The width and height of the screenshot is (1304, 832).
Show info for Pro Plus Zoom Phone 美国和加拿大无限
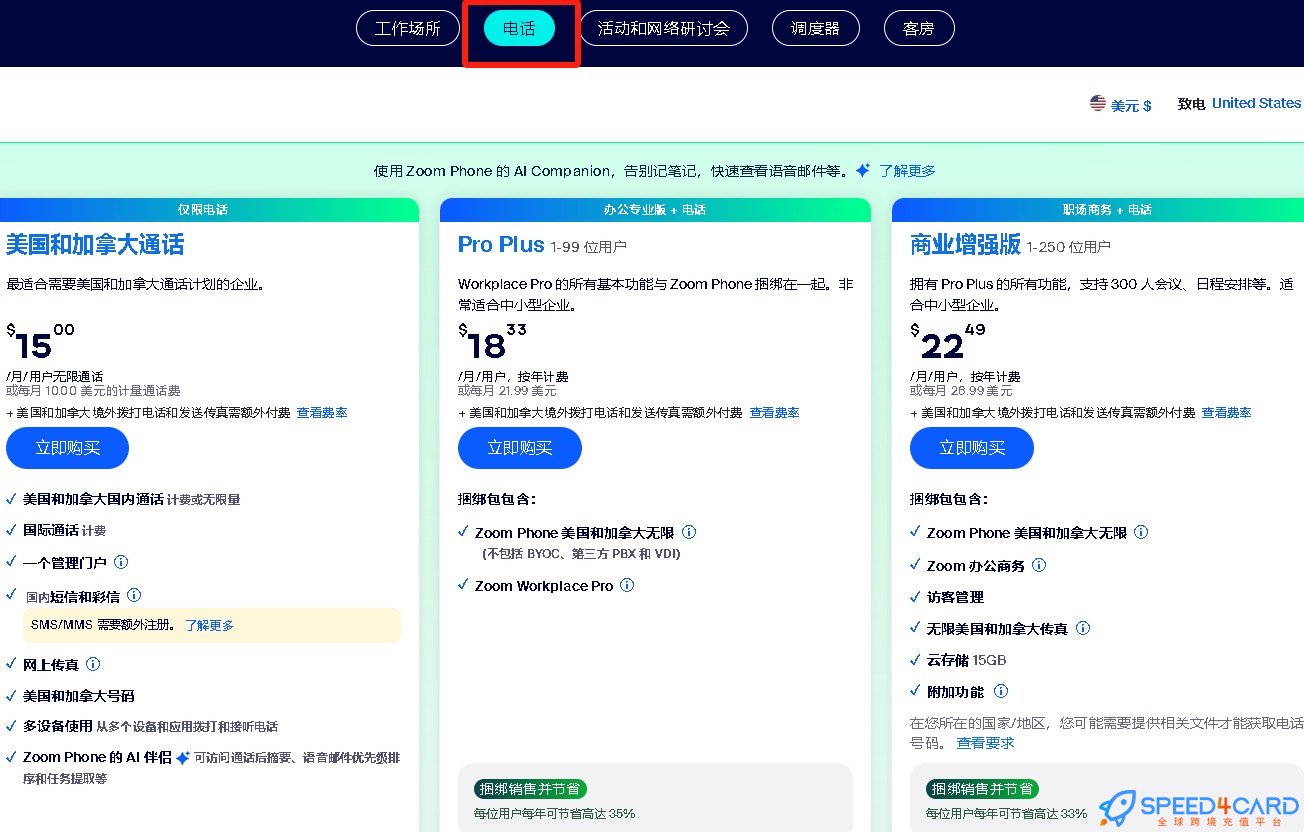(689, 532)
